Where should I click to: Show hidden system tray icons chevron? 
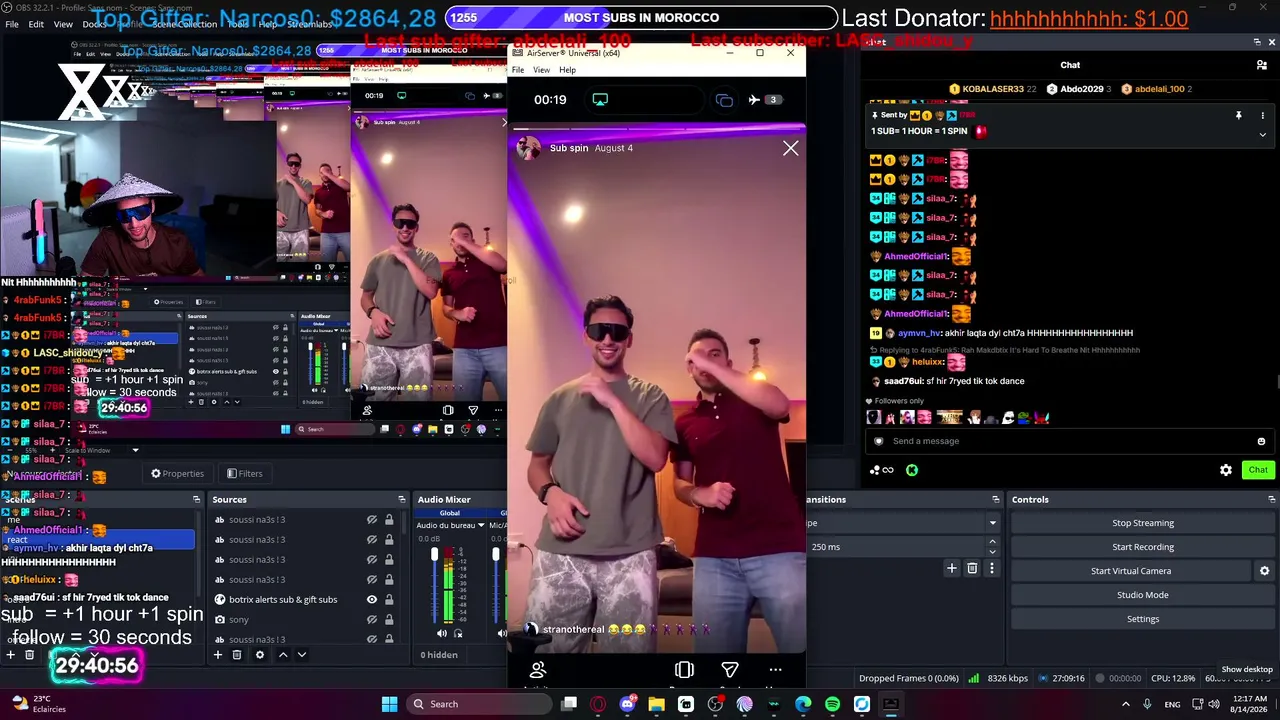click(1125, 704)
